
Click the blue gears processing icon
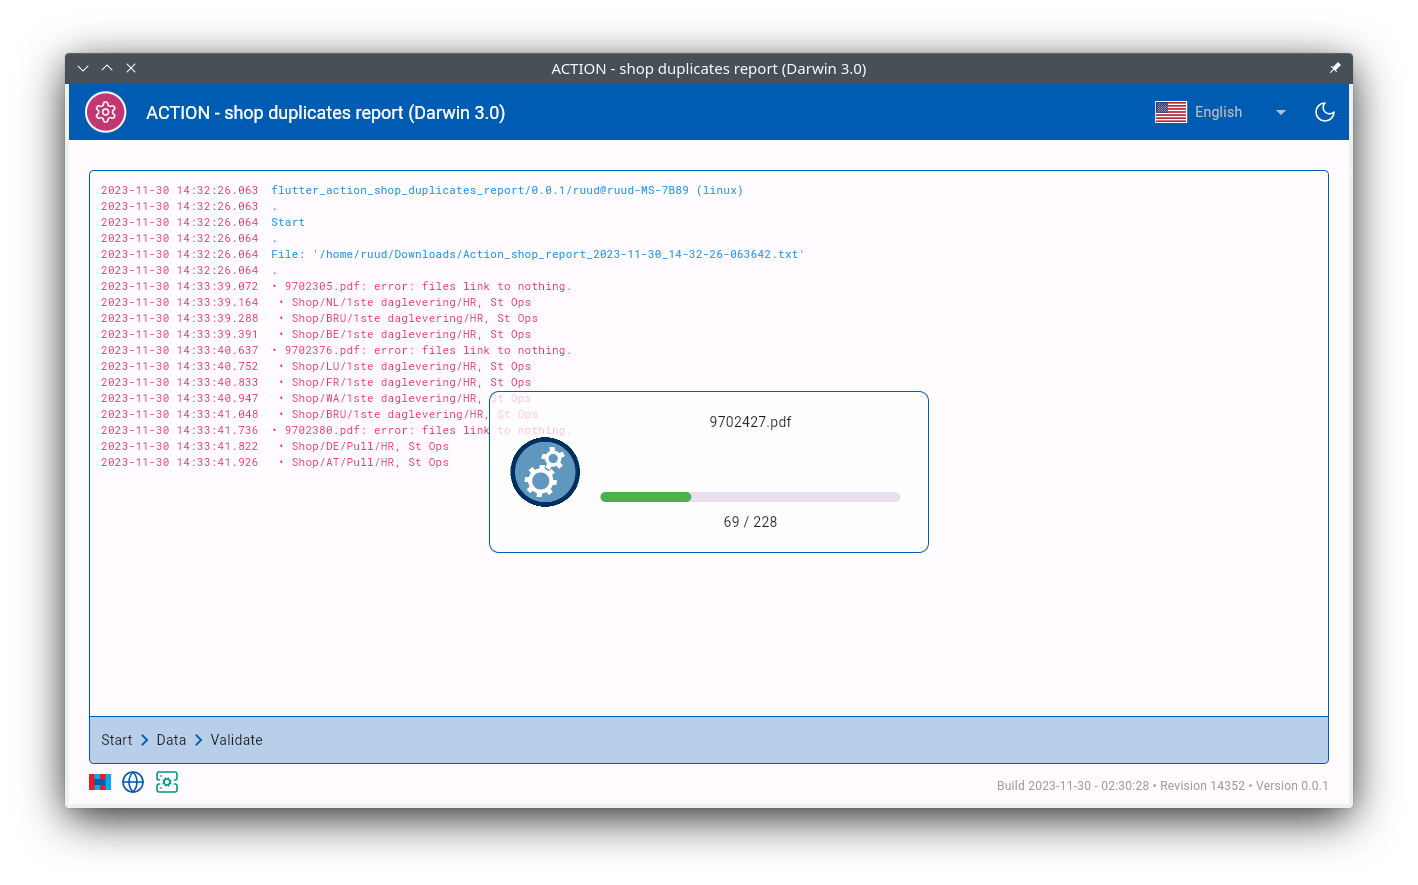(x=545, y=472)
